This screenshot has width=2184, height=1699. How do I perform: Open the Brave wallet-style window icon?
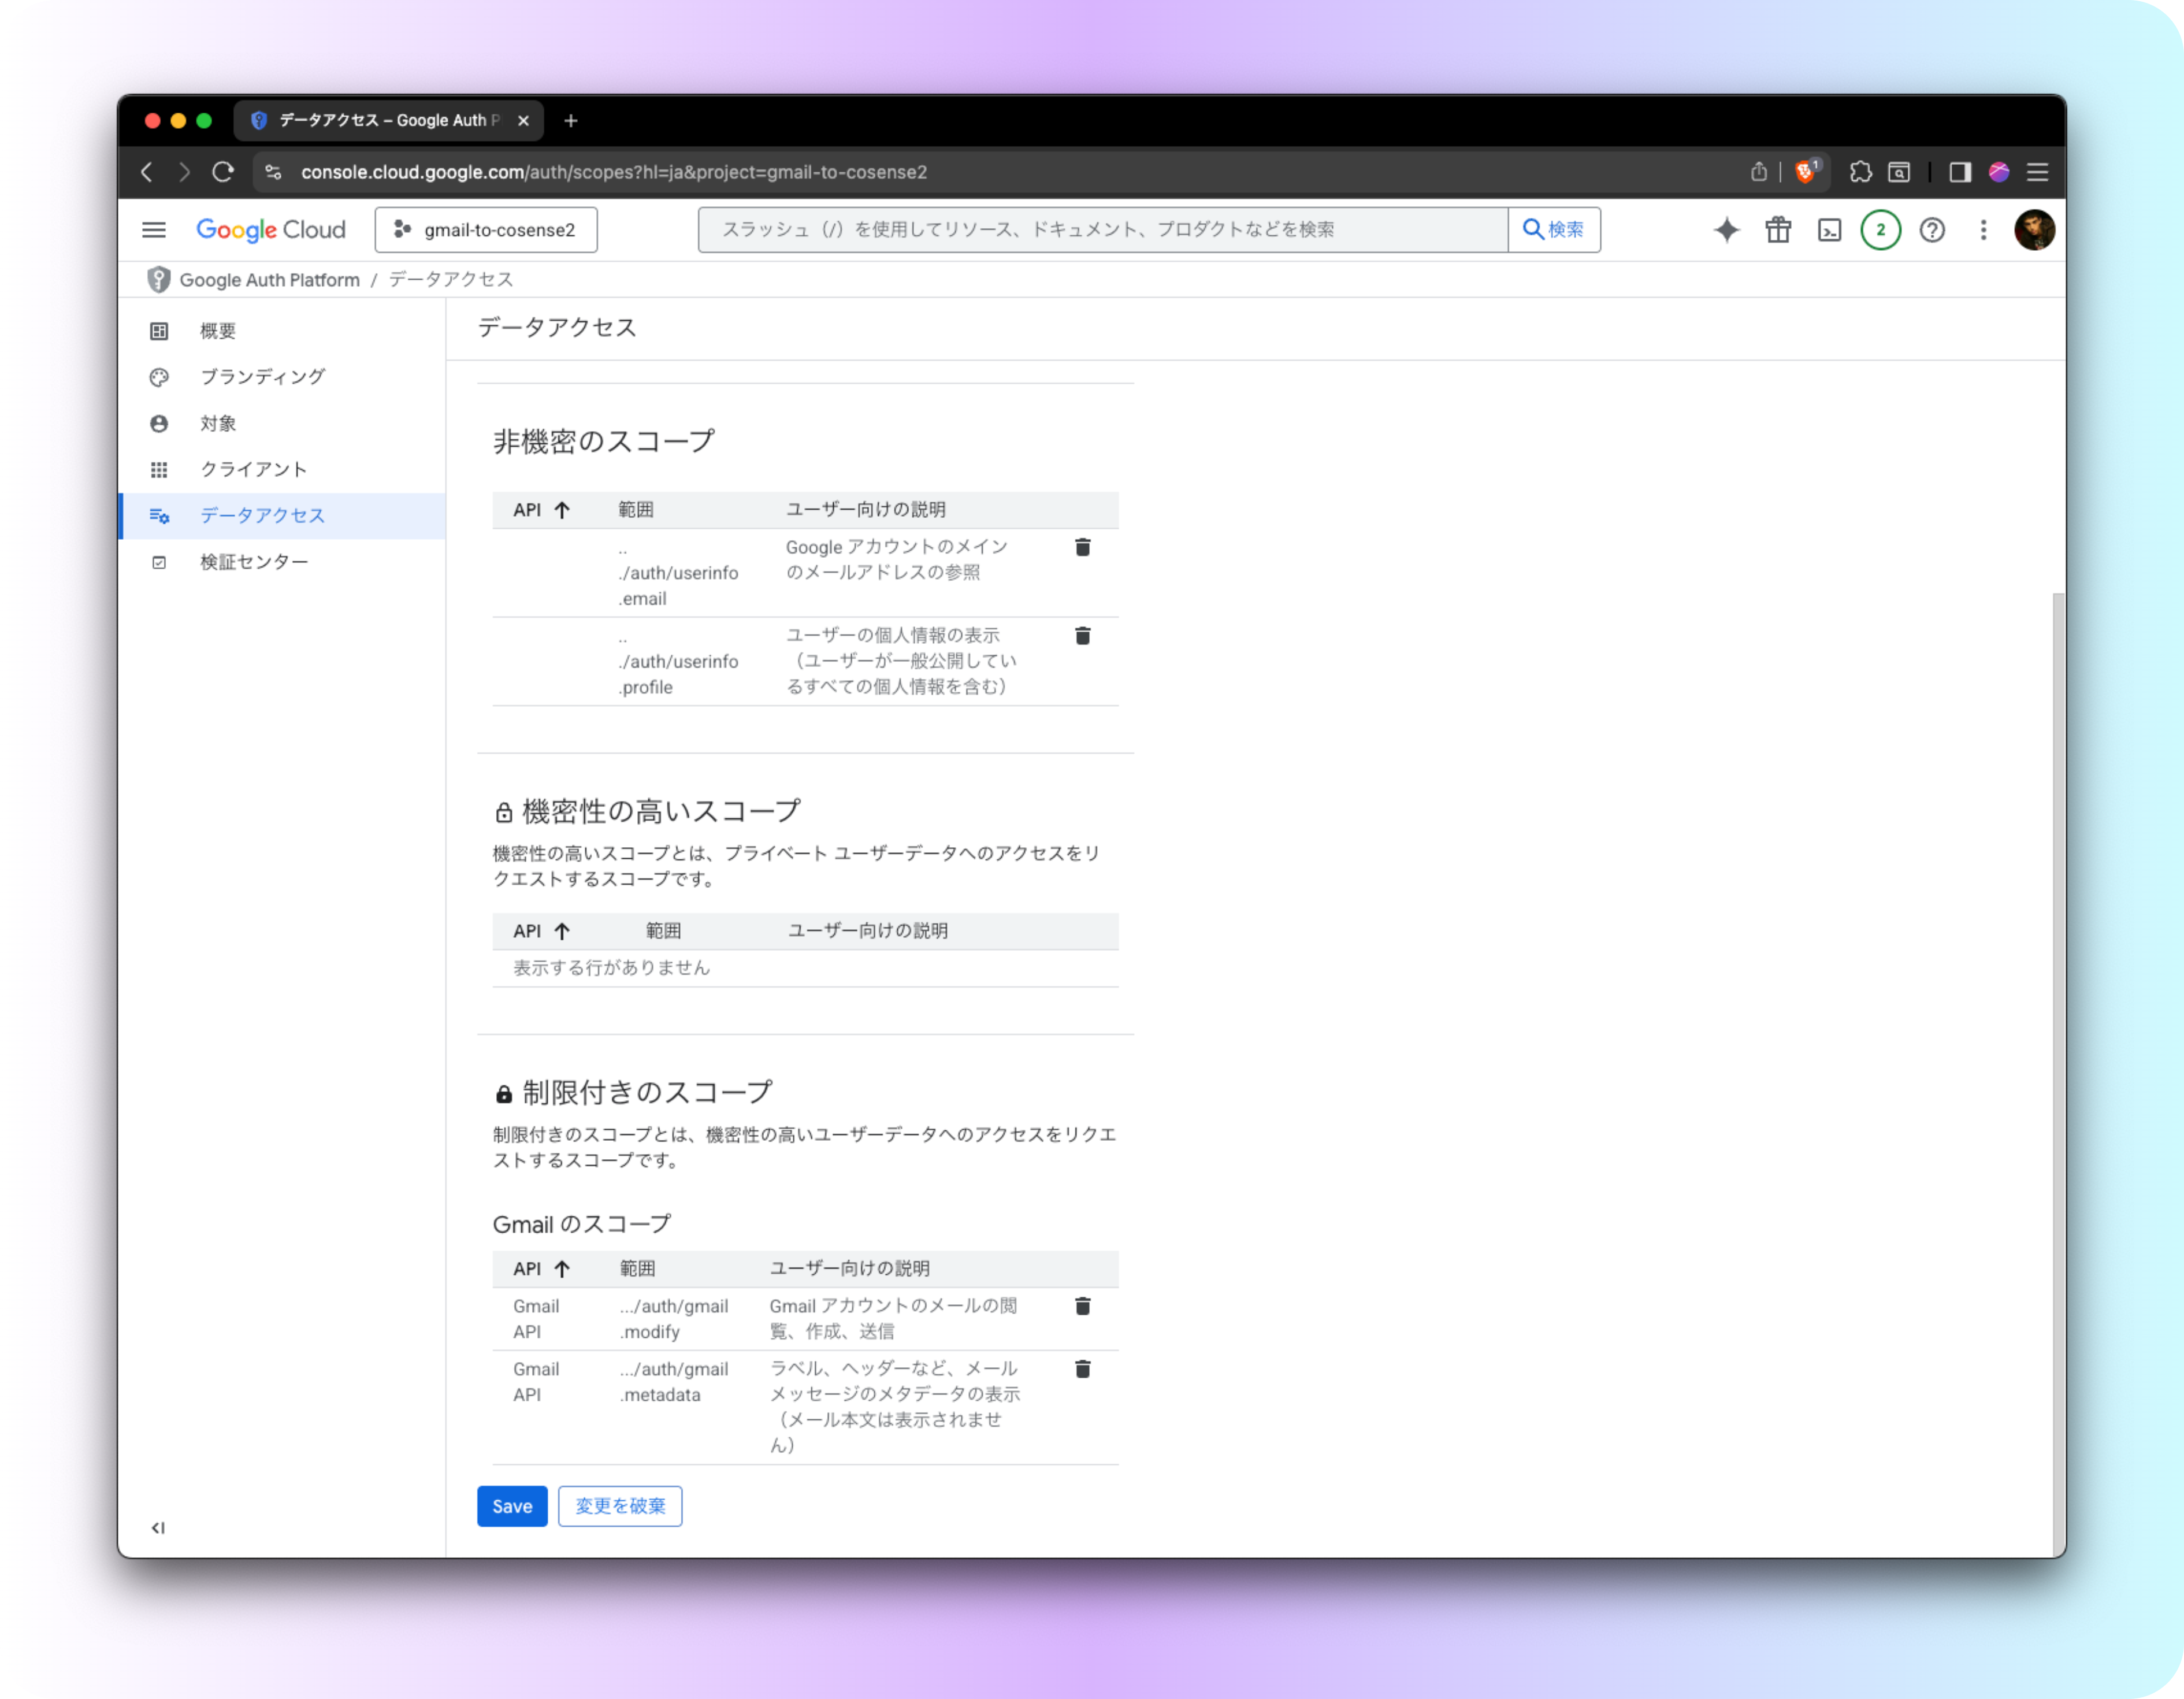(x=1899, y=172)
